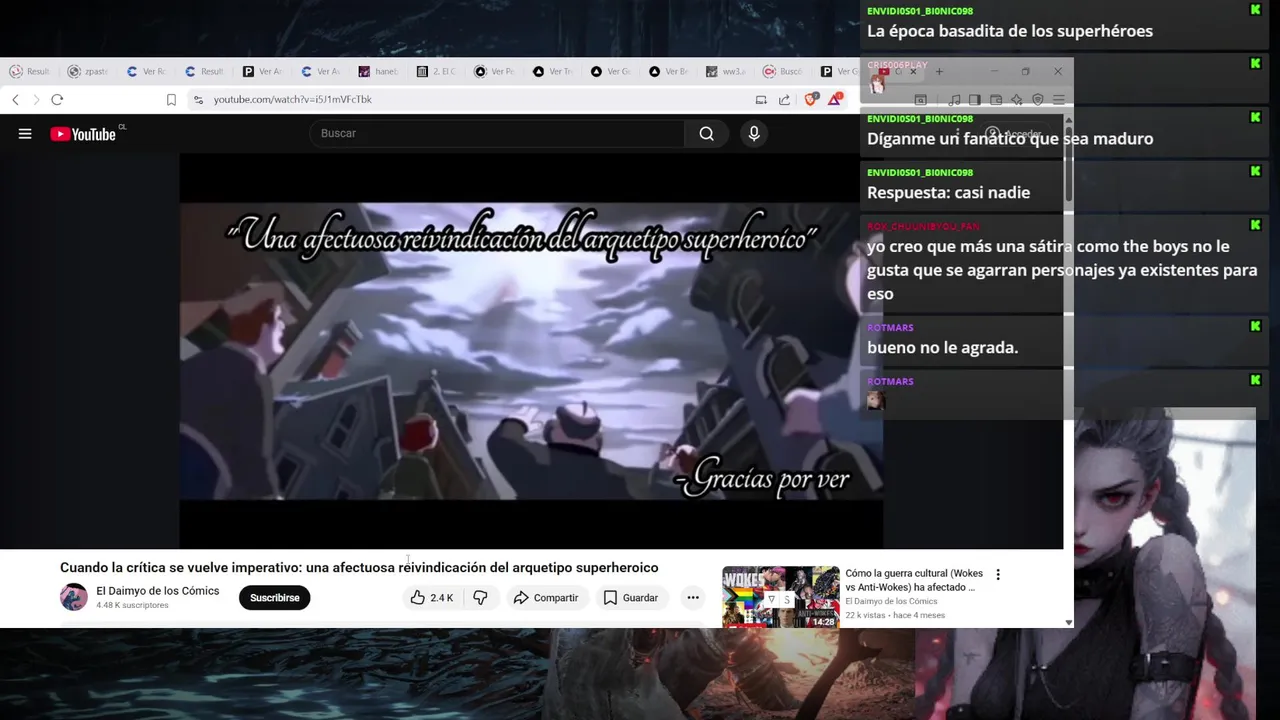
Task: Click the youtube.com address bar URL
Action: click(x=292, y=100)
